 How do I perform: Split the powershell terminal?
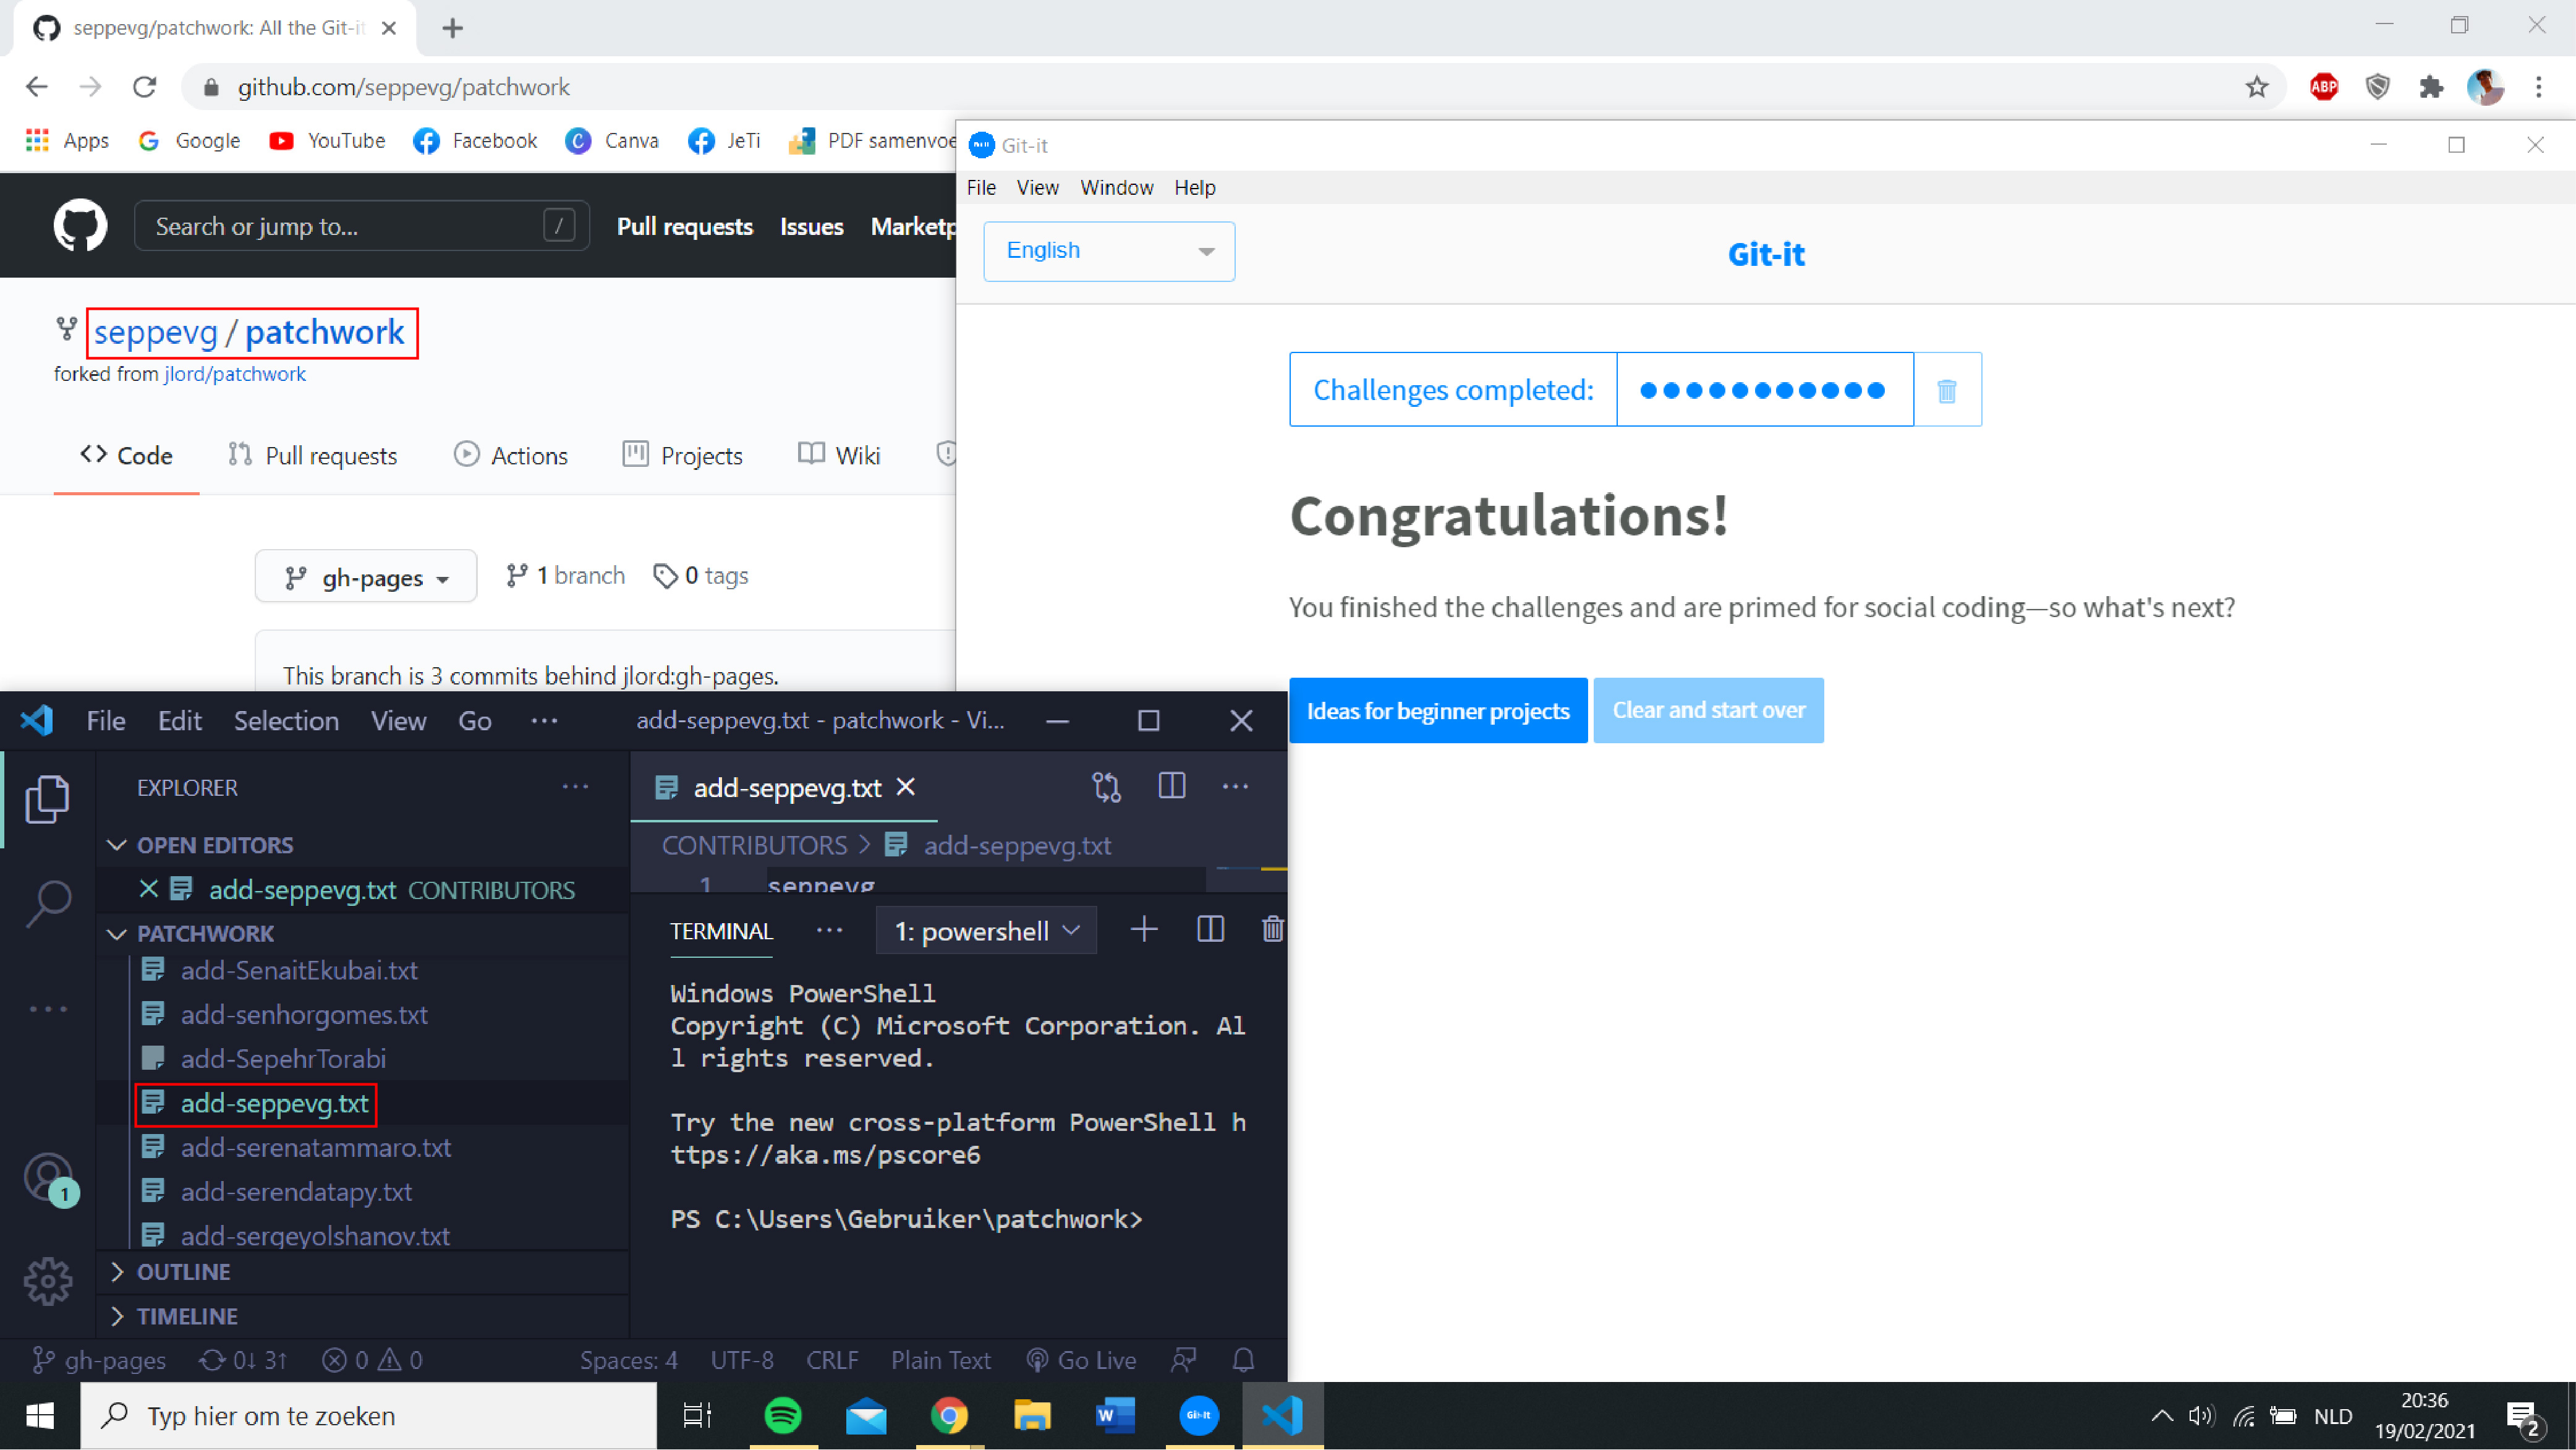[x=1210, y=930]
